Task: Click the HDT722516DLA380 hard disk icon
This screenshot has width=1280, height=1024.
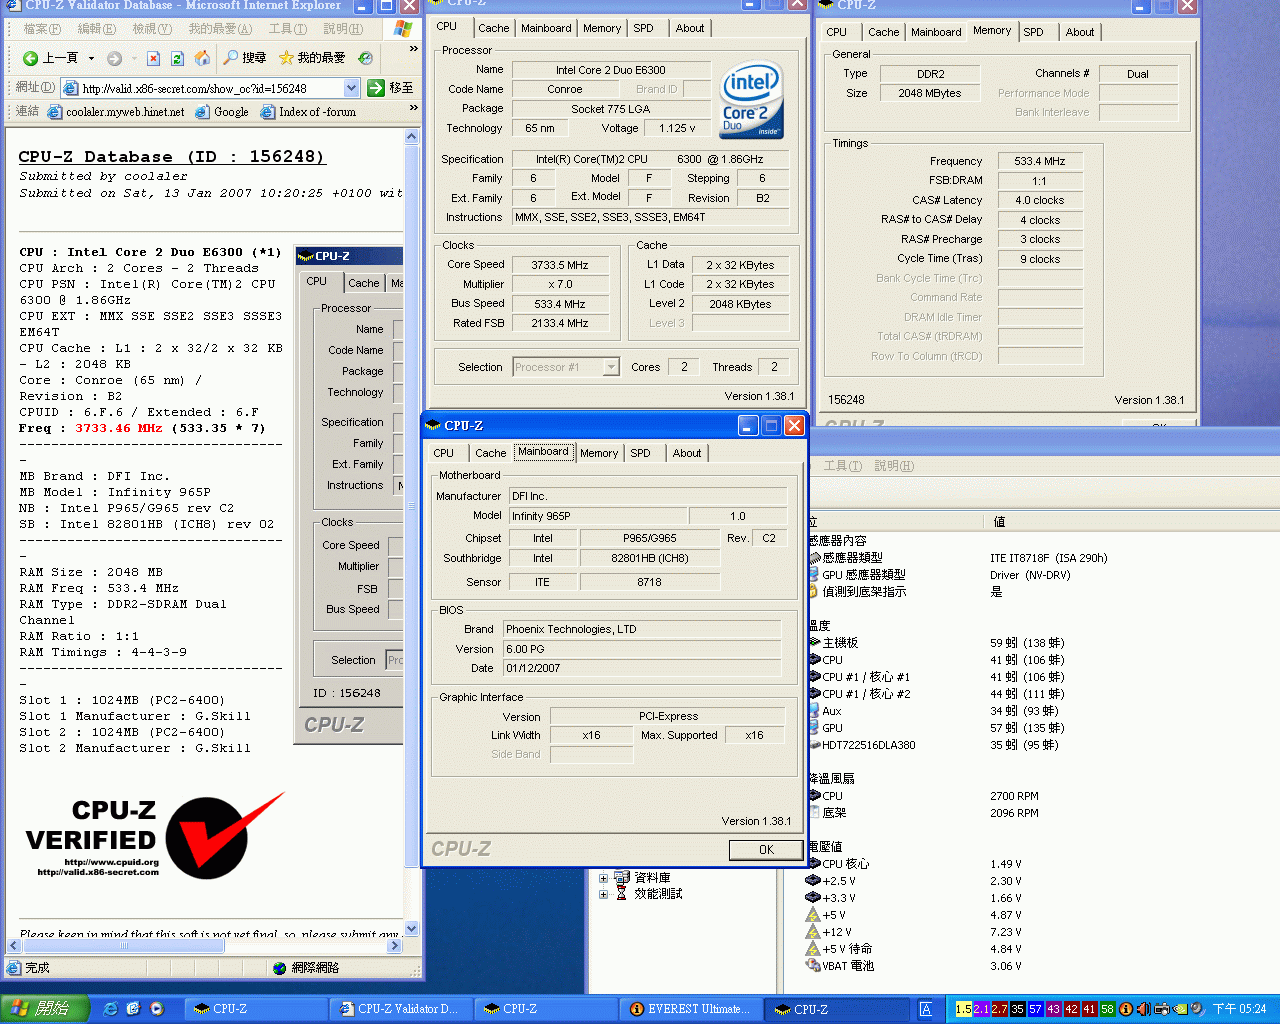Action: (813, 745)
